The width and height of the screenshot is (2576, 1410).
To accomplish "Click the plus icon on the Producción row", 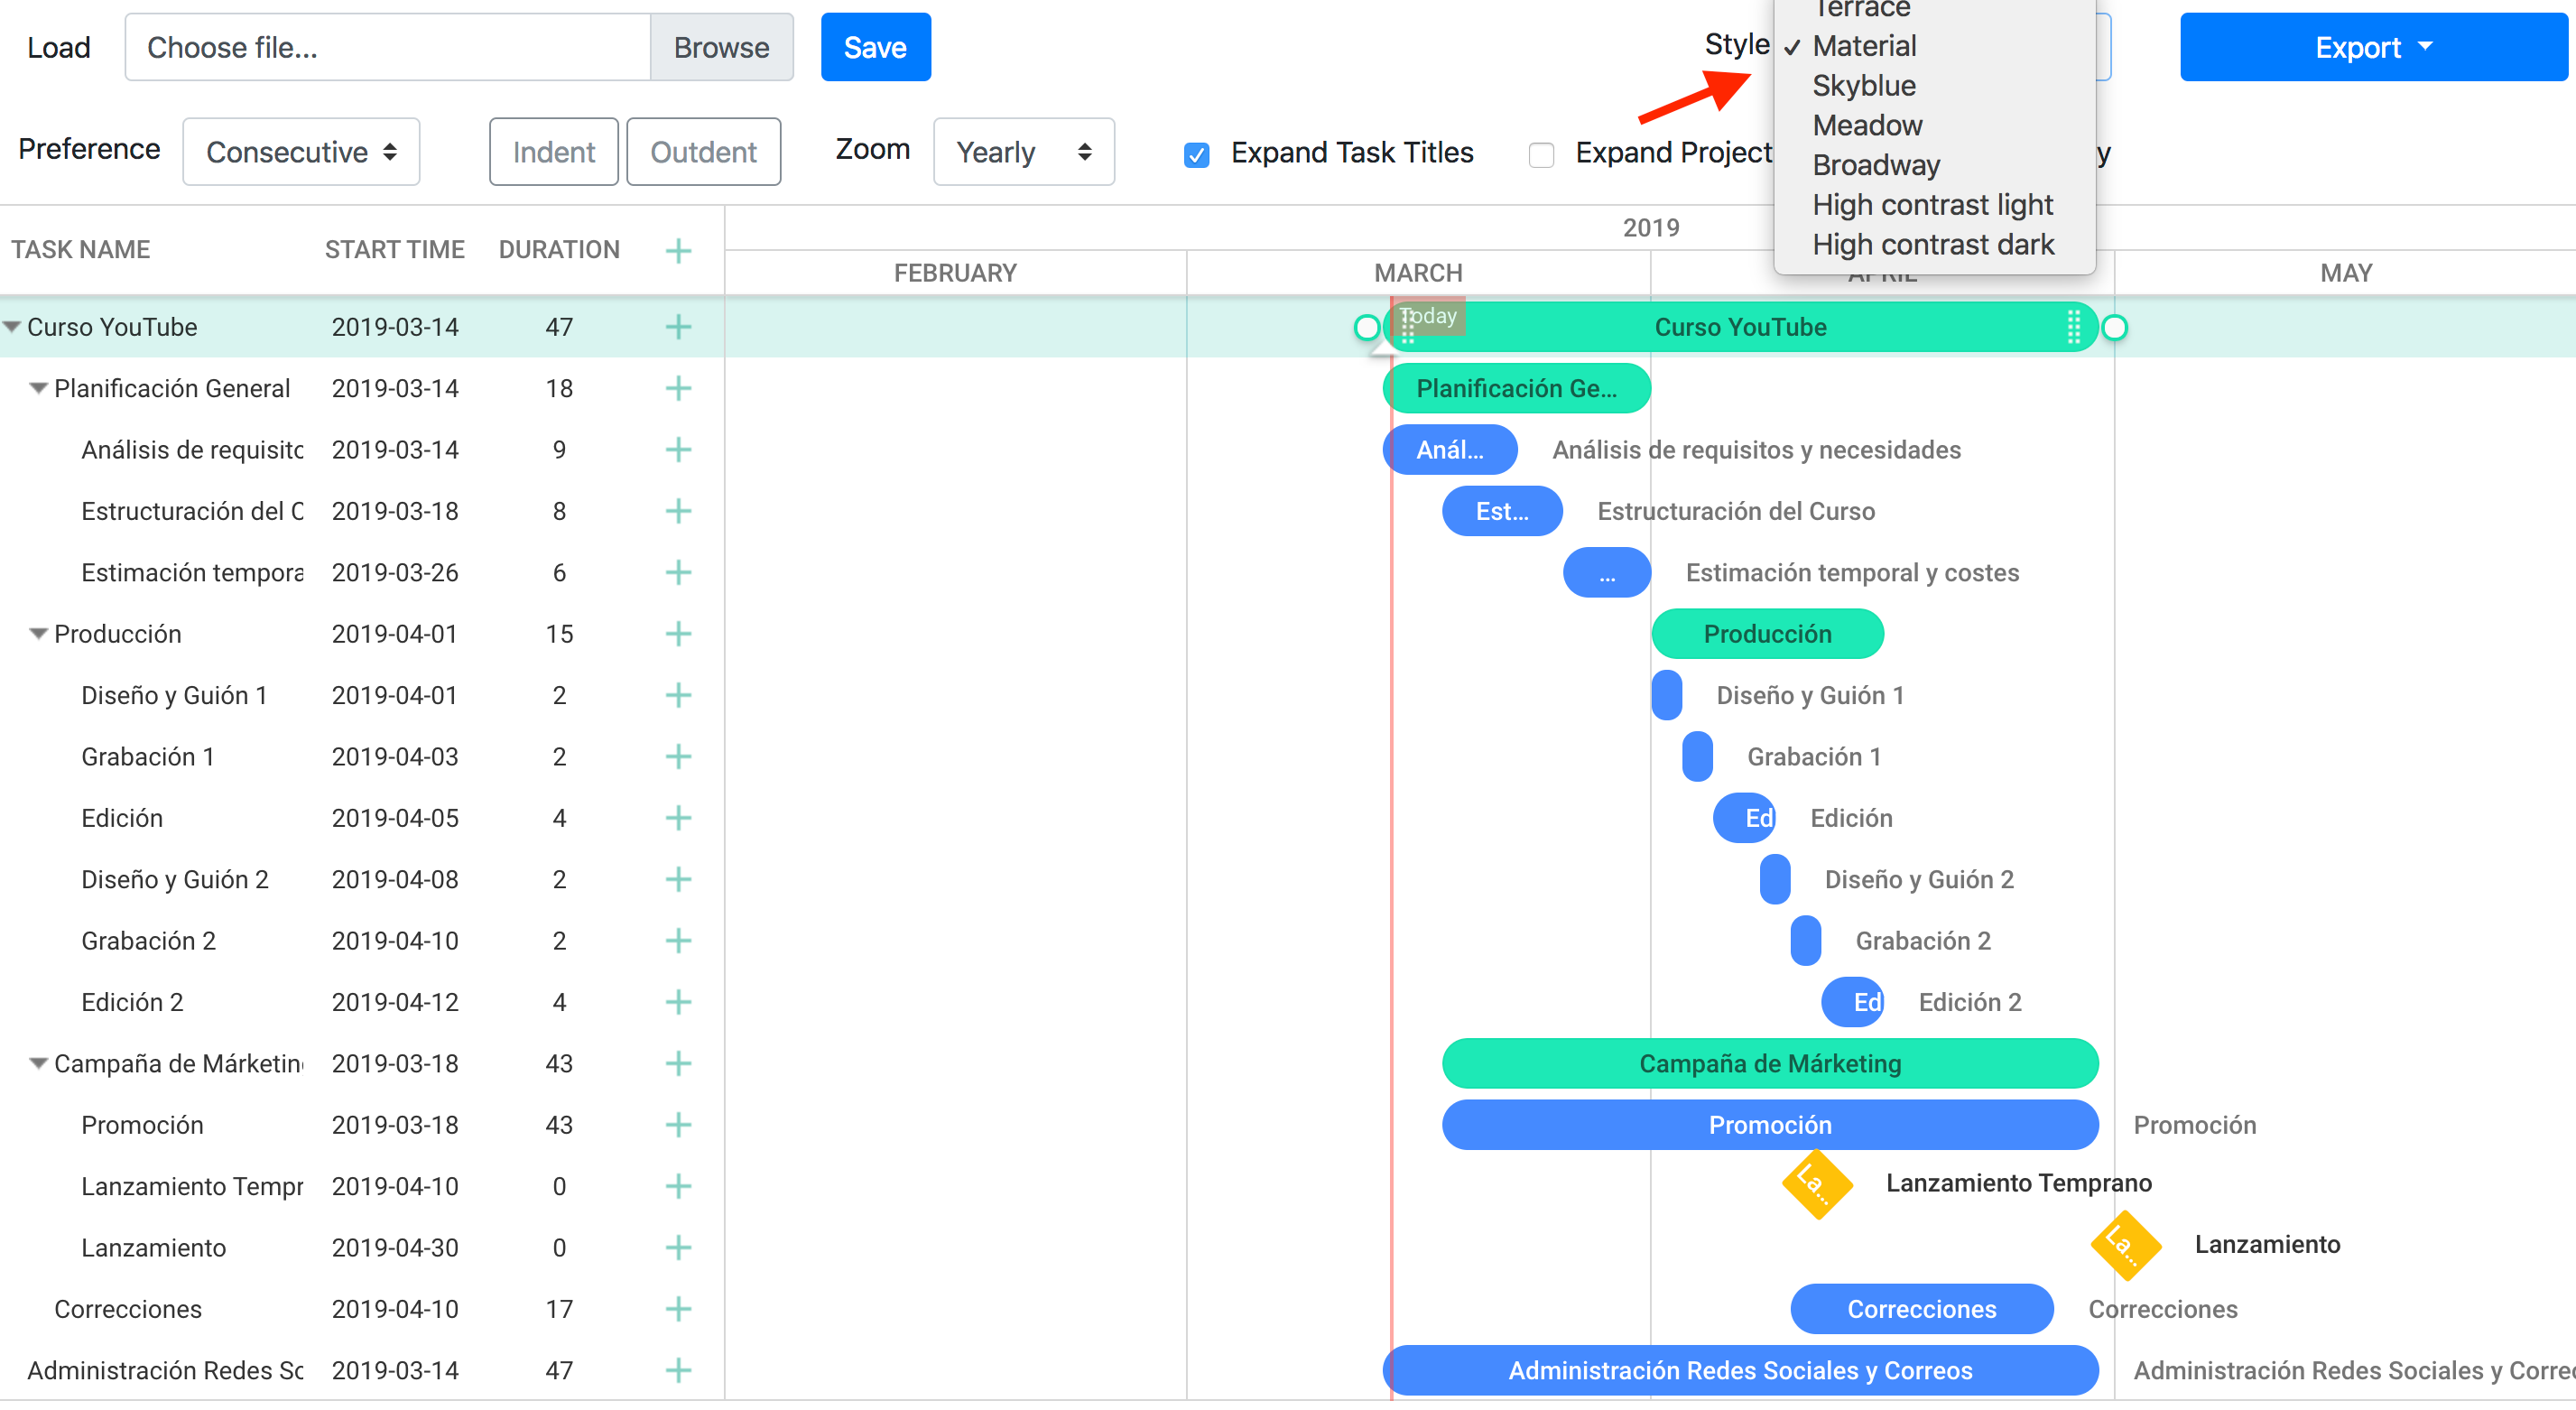I will 678,634.
